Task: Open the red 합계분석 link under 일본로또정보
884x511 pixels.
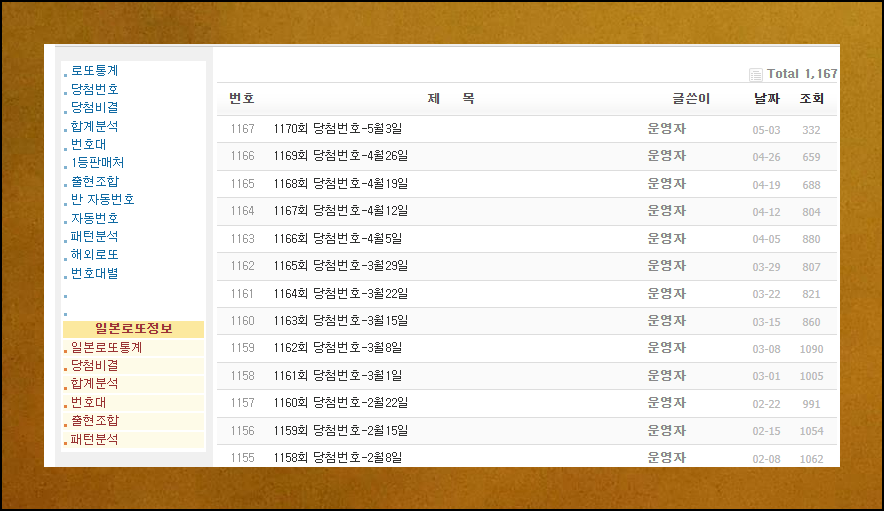Action: tap(94, 384)
